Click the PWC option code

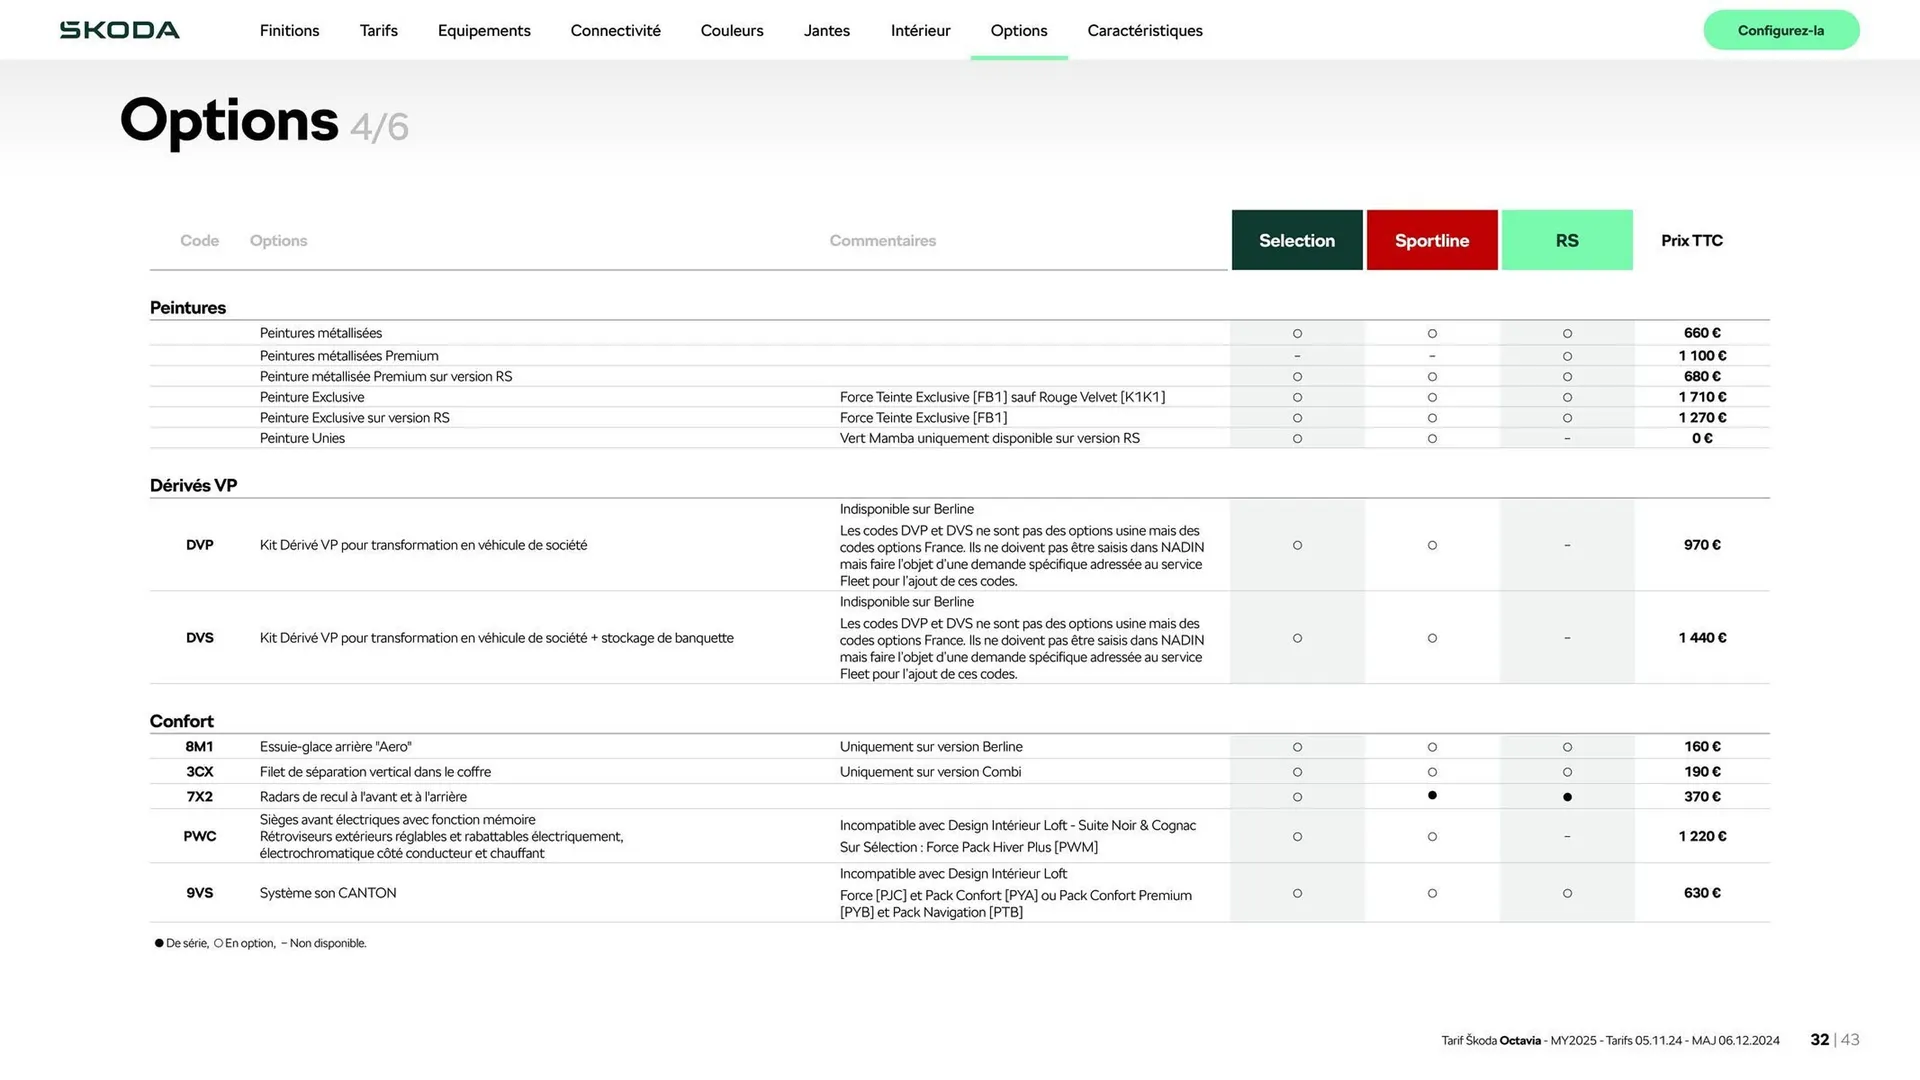tap(199, 836)
